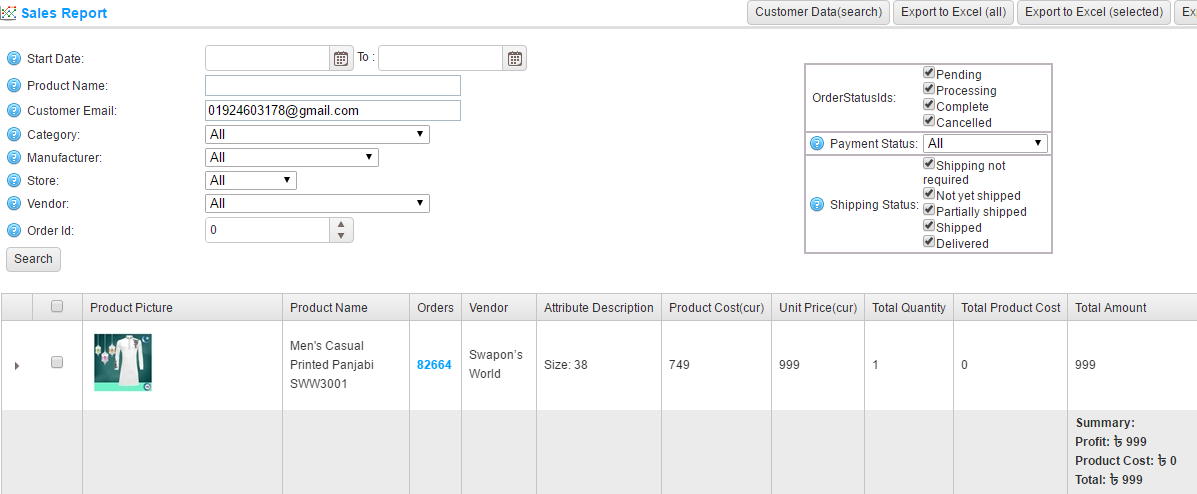Click the Order Id number field
Screen dimensions: 1197x494
267,230
